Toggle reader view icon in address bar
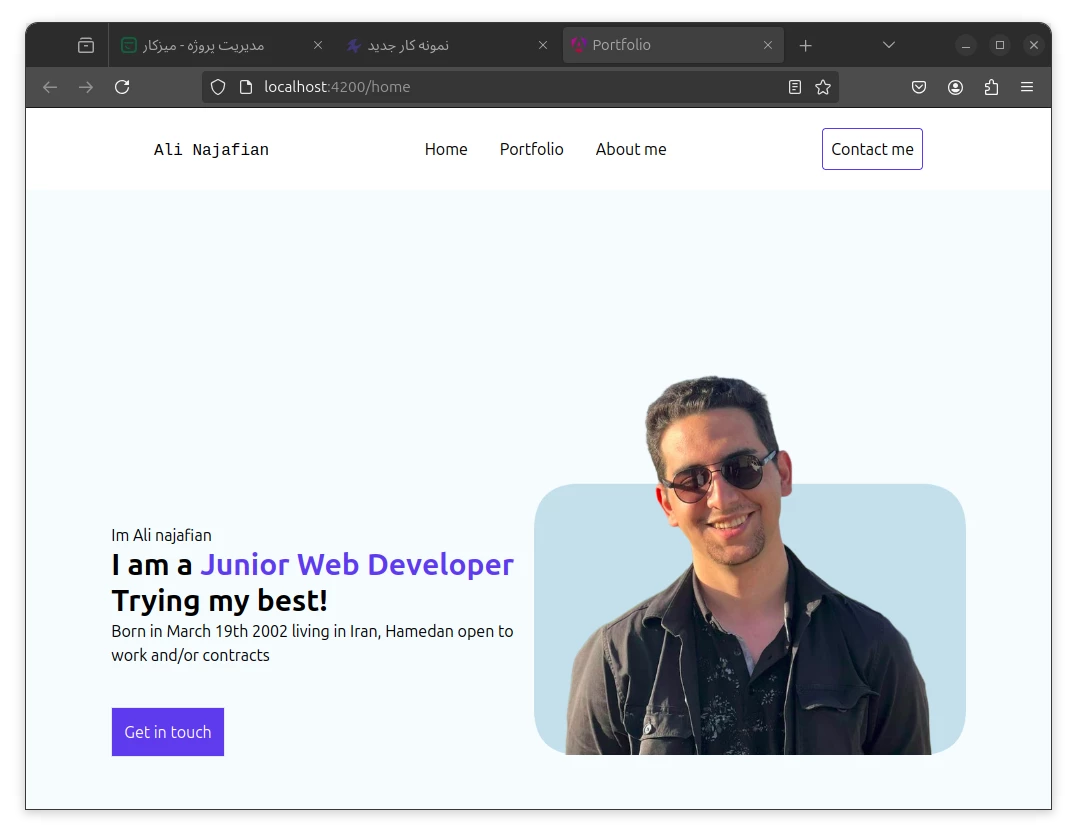1077x838 pixels. click(795, 87)
